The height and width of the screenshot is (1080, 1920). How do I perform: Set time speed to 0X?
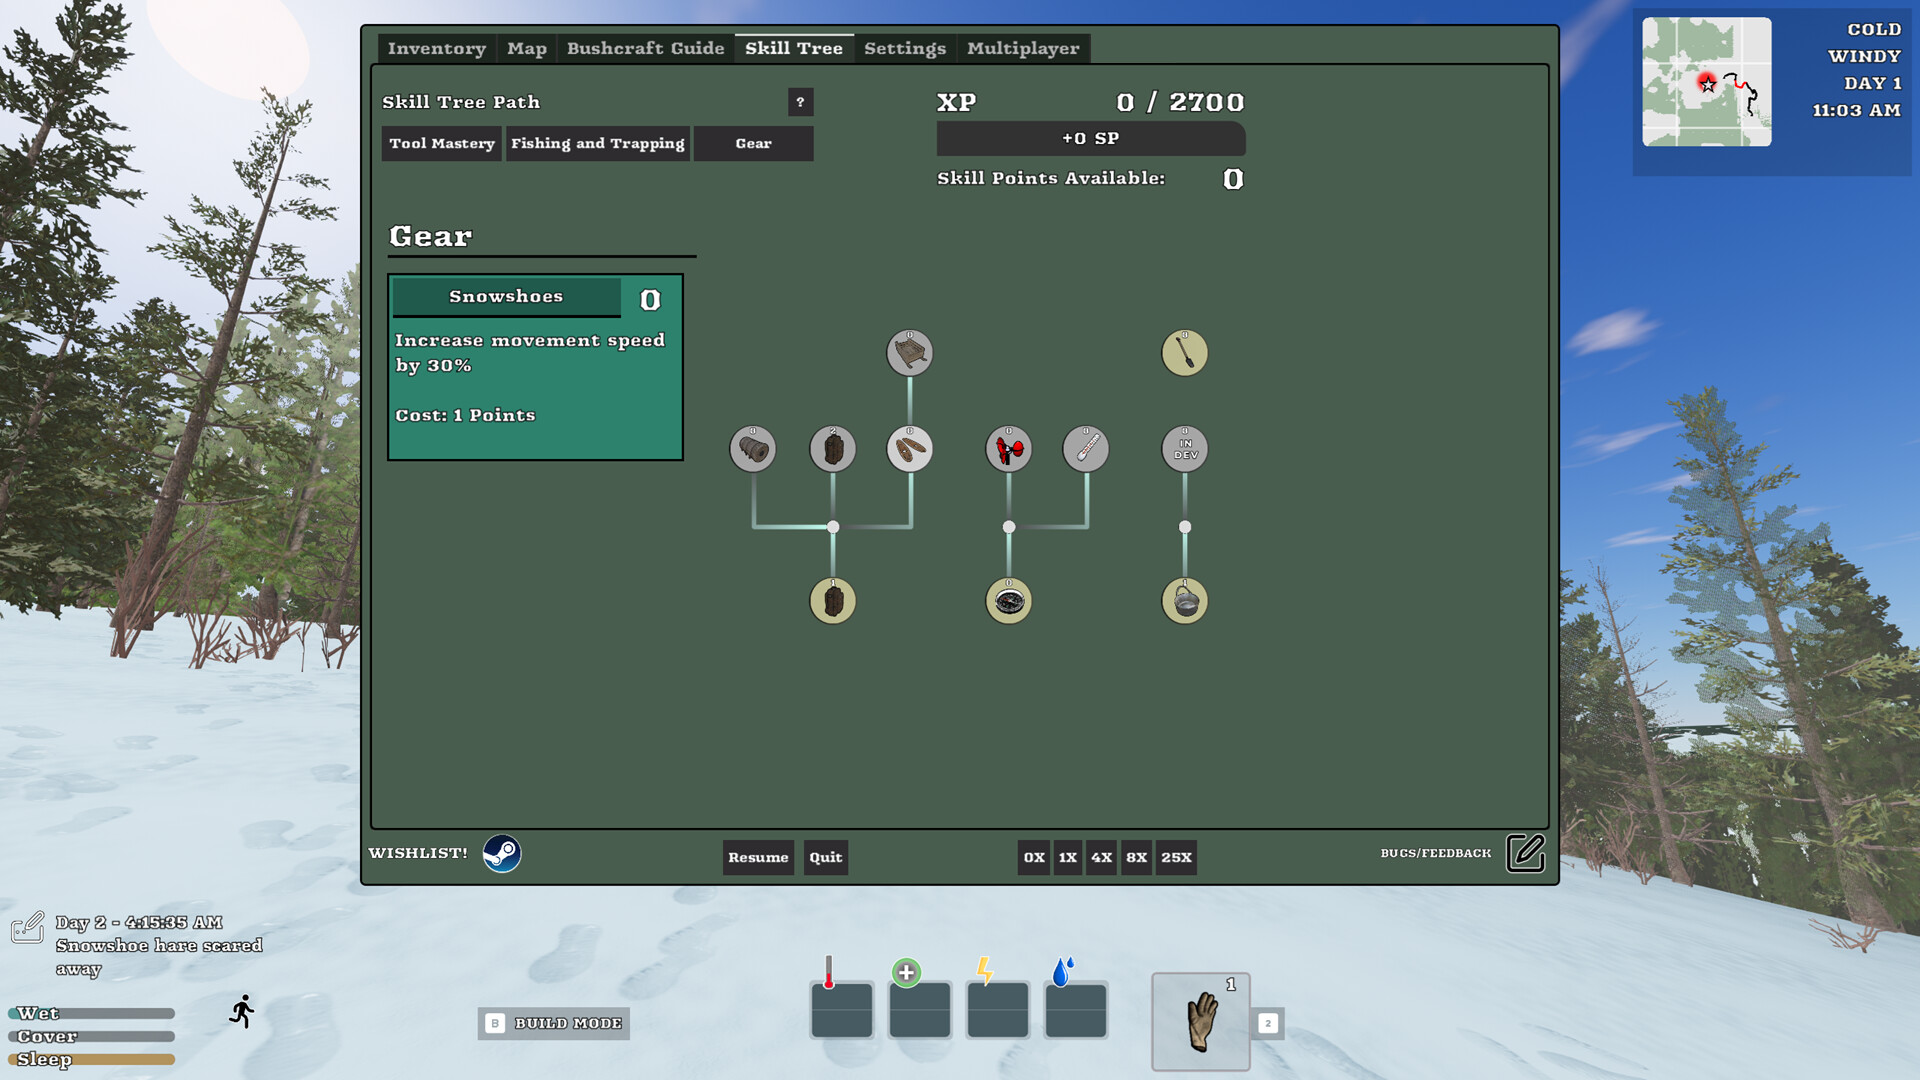(x=1034, y=857)
